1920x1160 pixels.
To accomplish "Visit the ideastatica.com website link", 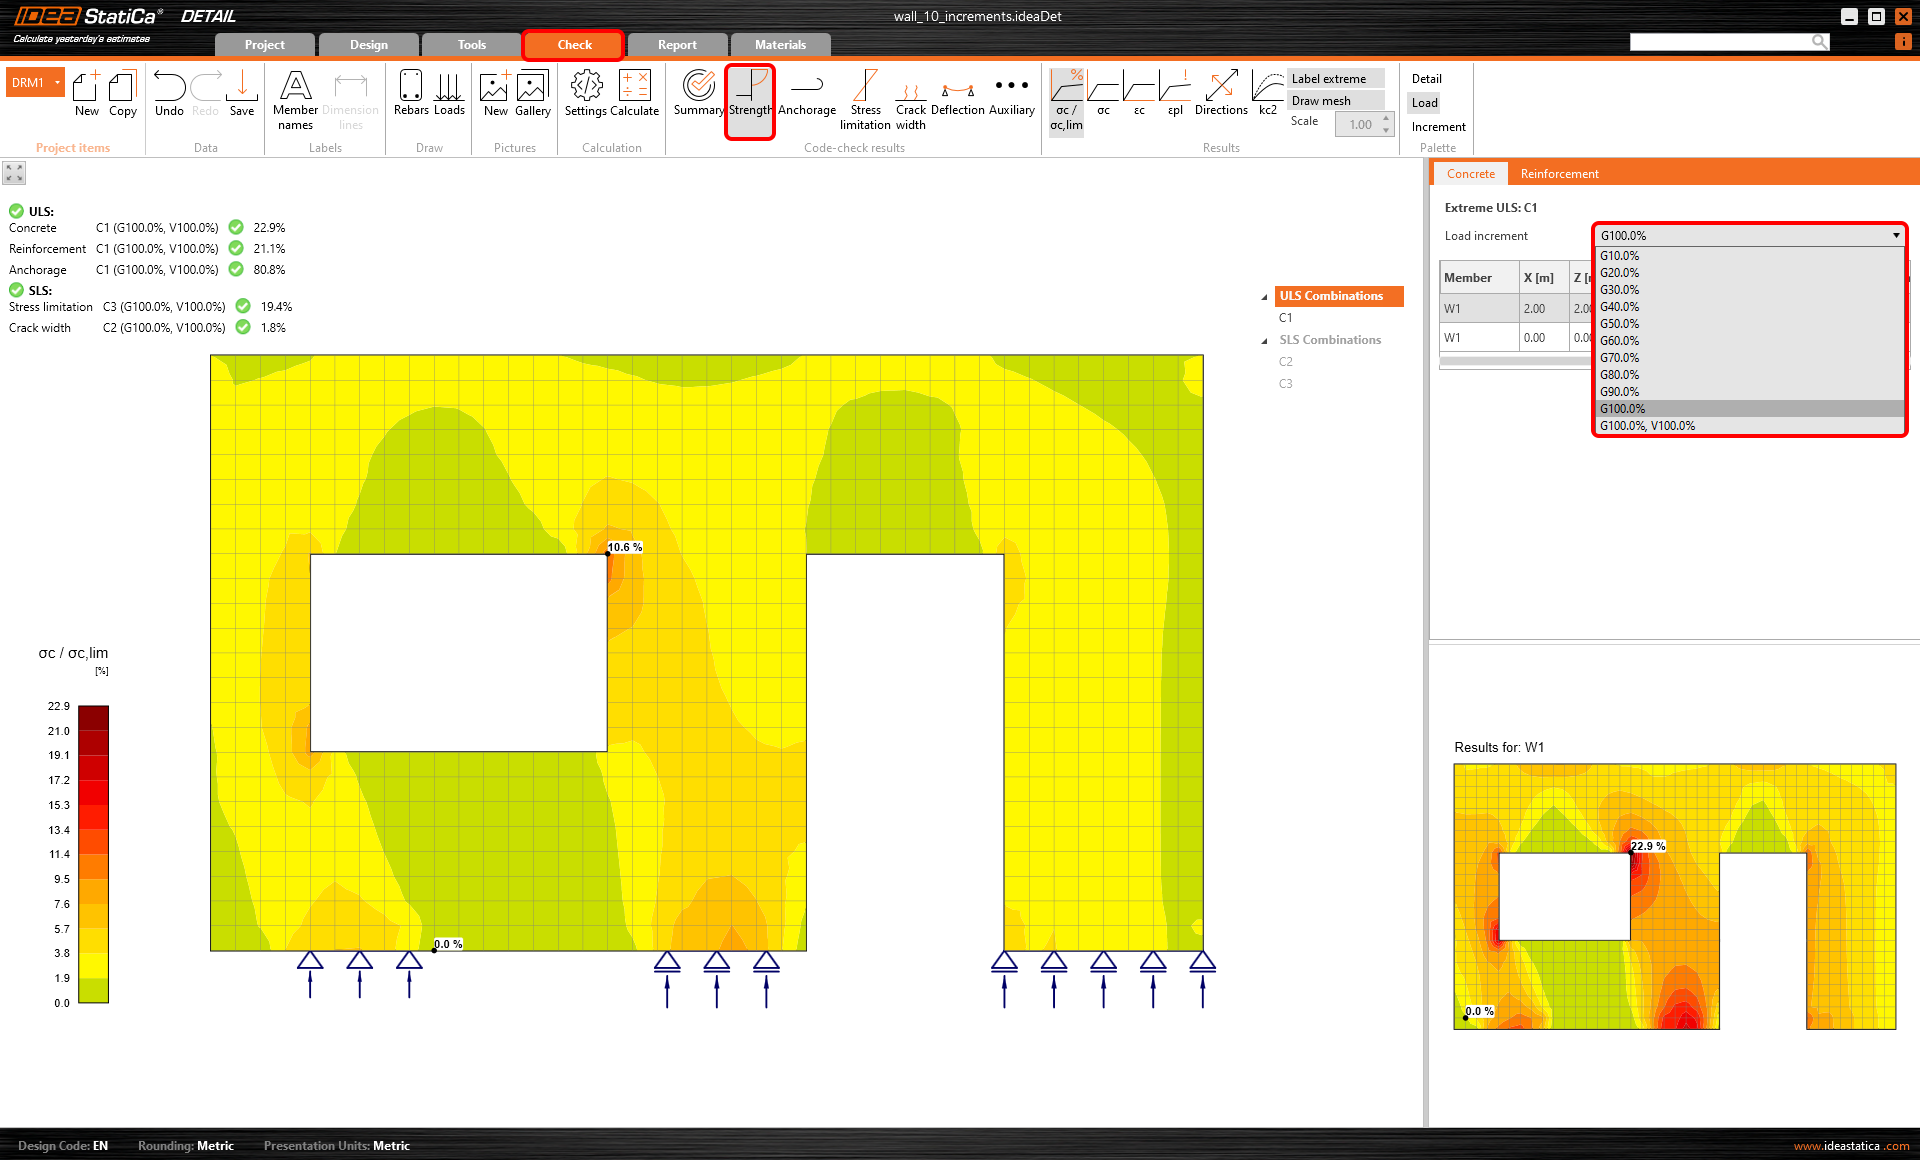I will [x=1854, y=1146].
